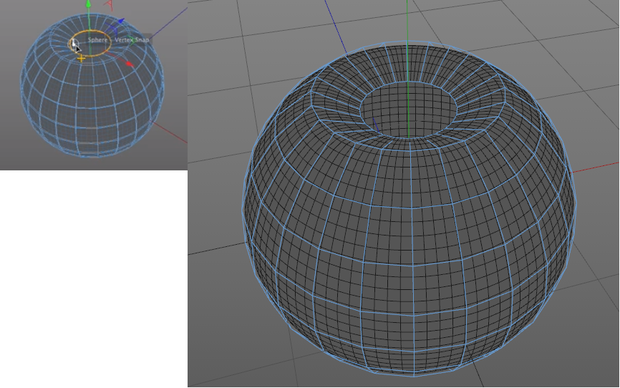Click inside the large sphere's center hole
Image resolution: width=620 pixels, height=388 pixels.
(407, 109)
